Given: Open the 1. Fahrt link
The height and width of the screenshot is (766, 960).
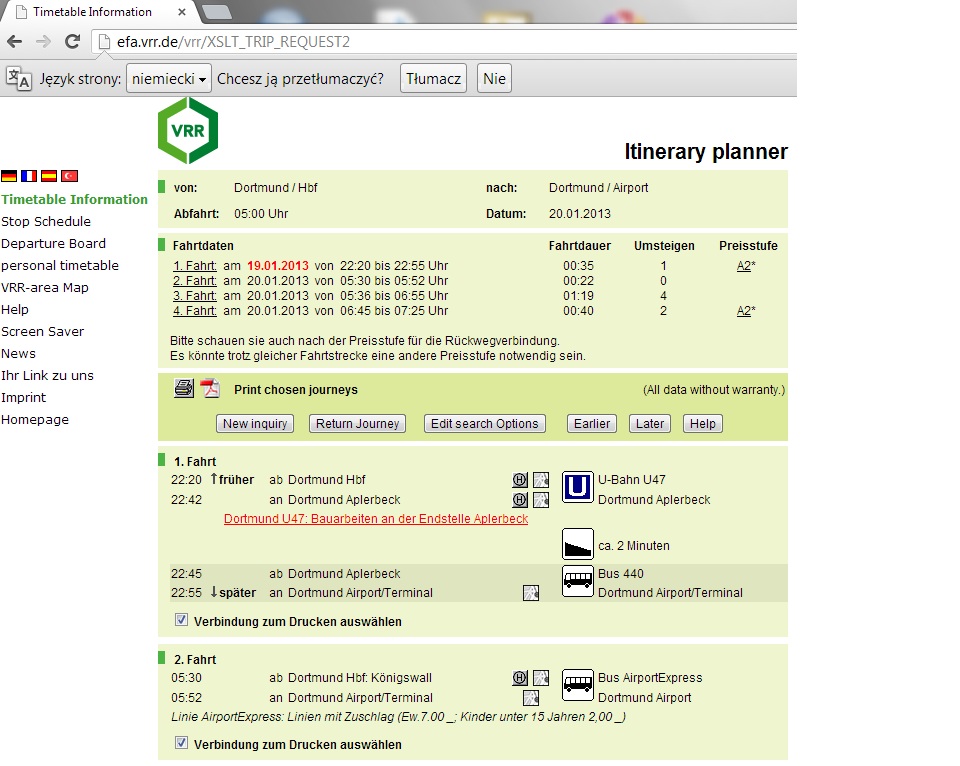Looking at the screenshot, I should coord(195,266).
